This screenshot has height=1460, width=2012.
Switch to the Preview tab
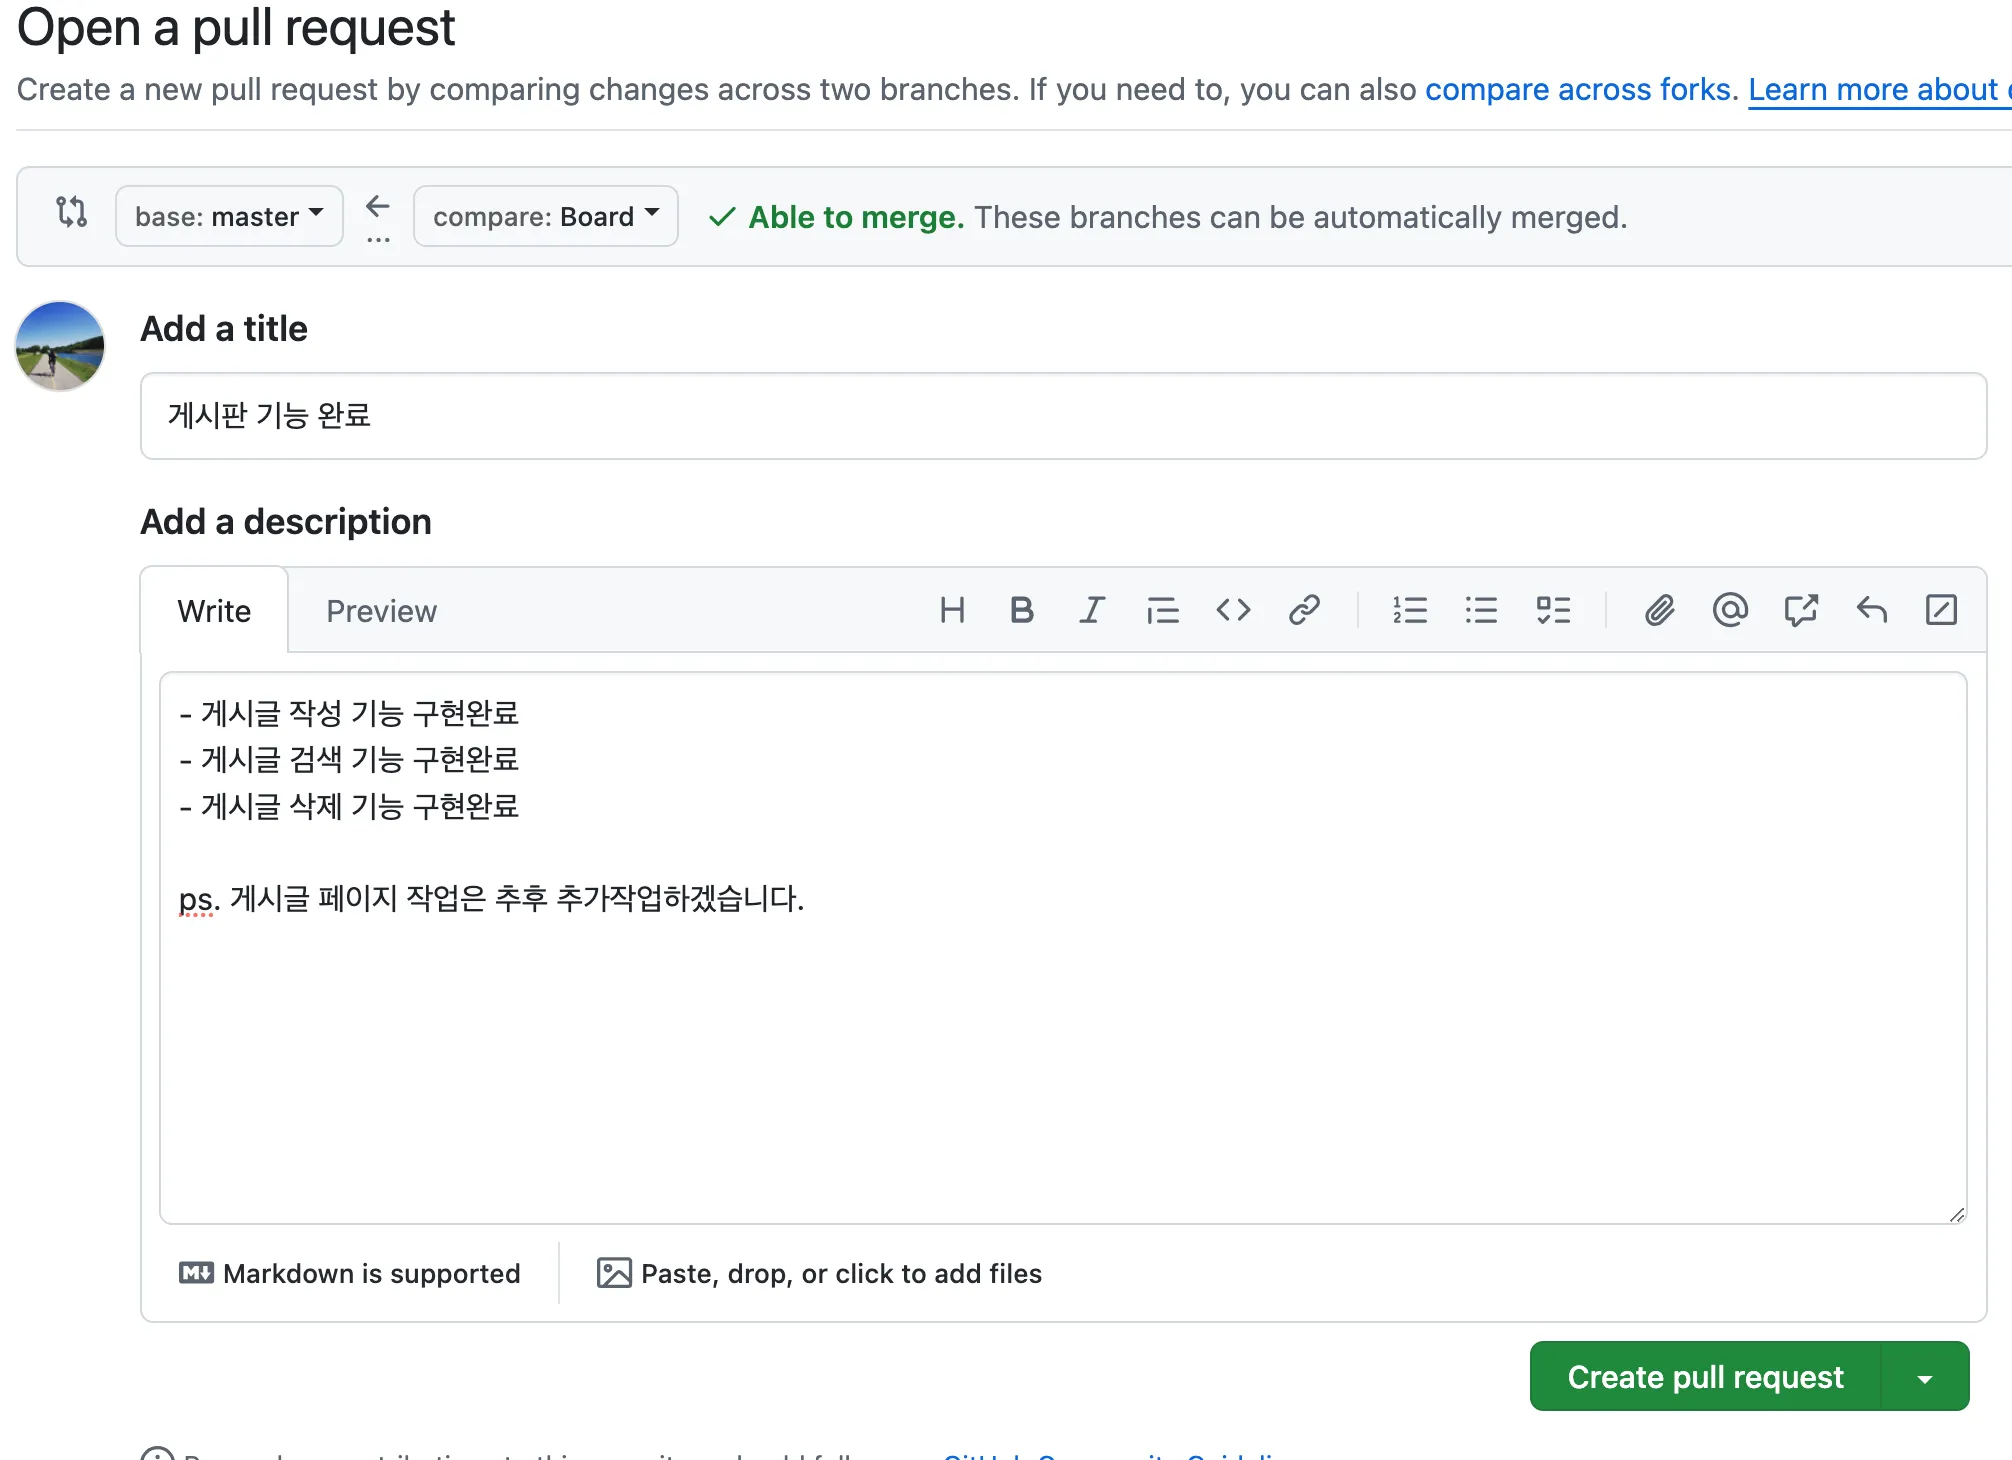coord(381,611)
